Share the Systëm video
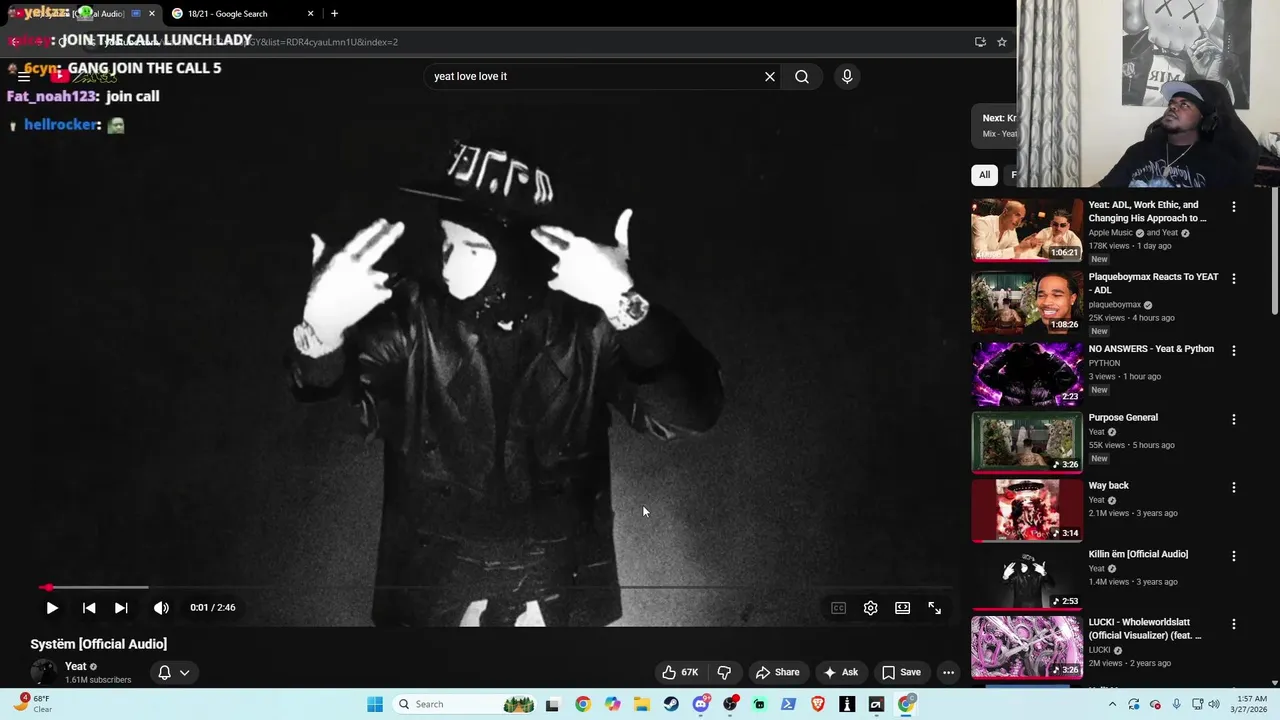 [x=777, y=672]
